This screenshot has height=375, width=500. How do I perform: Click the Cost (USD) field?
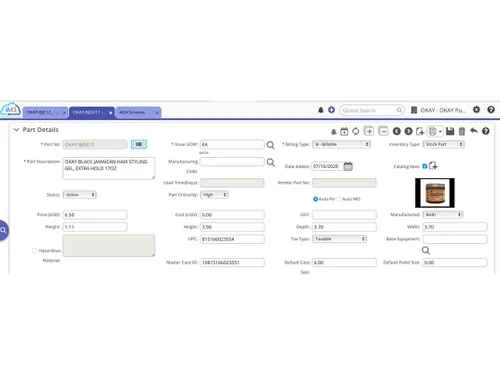coord(232,215)
